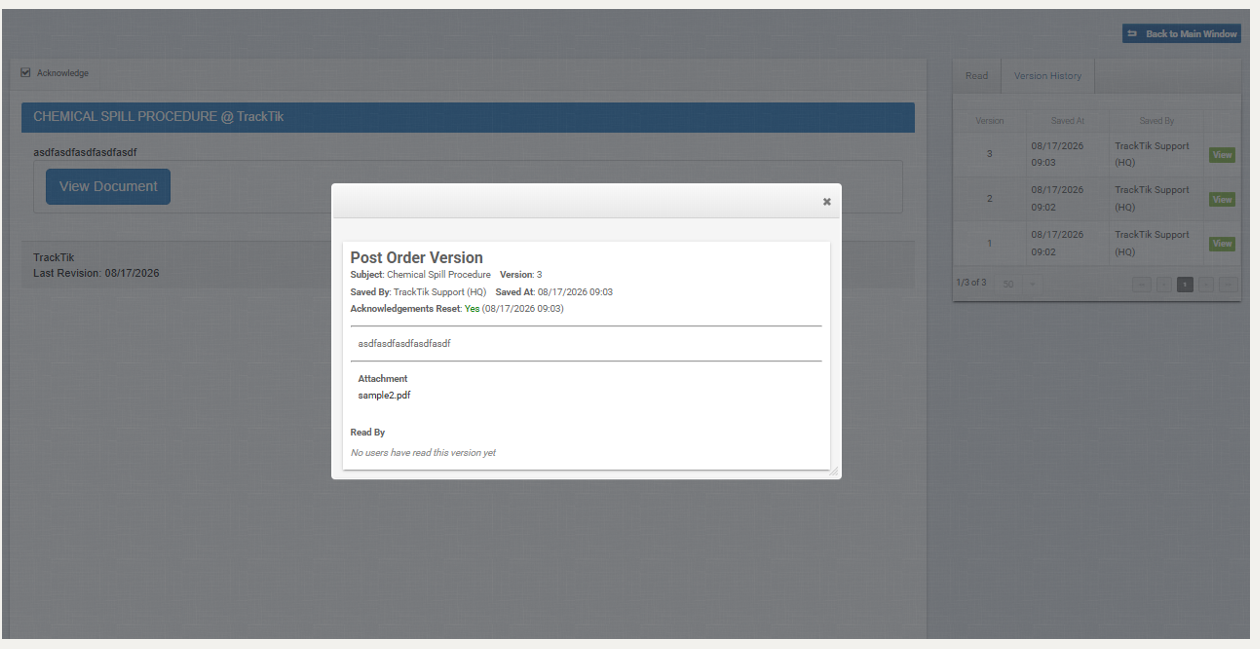Image resolution: width=1260 pixels, height=649 pixels.
Task: Toggle the Acknowledge checkbox
Action: click(x=26, y=72)
